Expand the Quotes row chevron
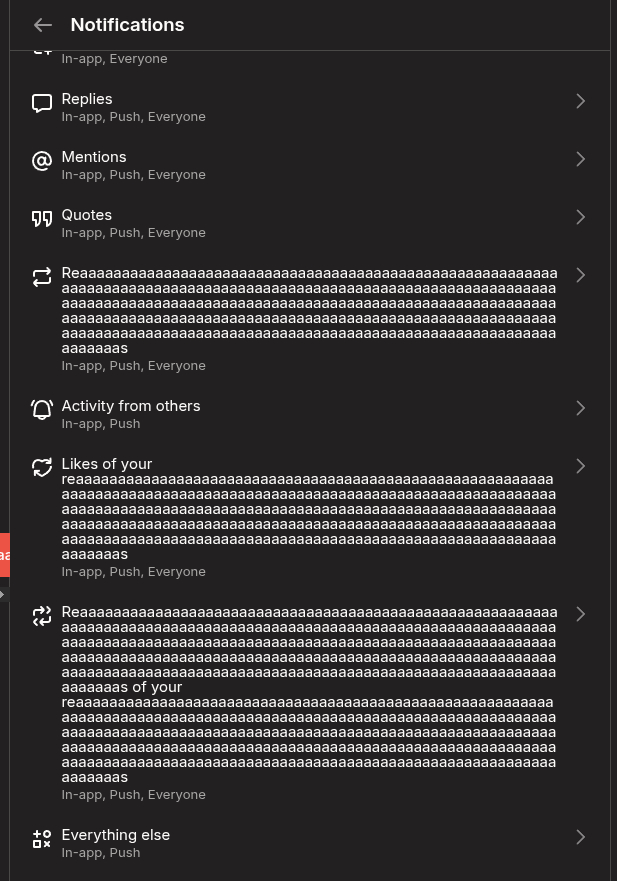 click(x=580, y=217)
